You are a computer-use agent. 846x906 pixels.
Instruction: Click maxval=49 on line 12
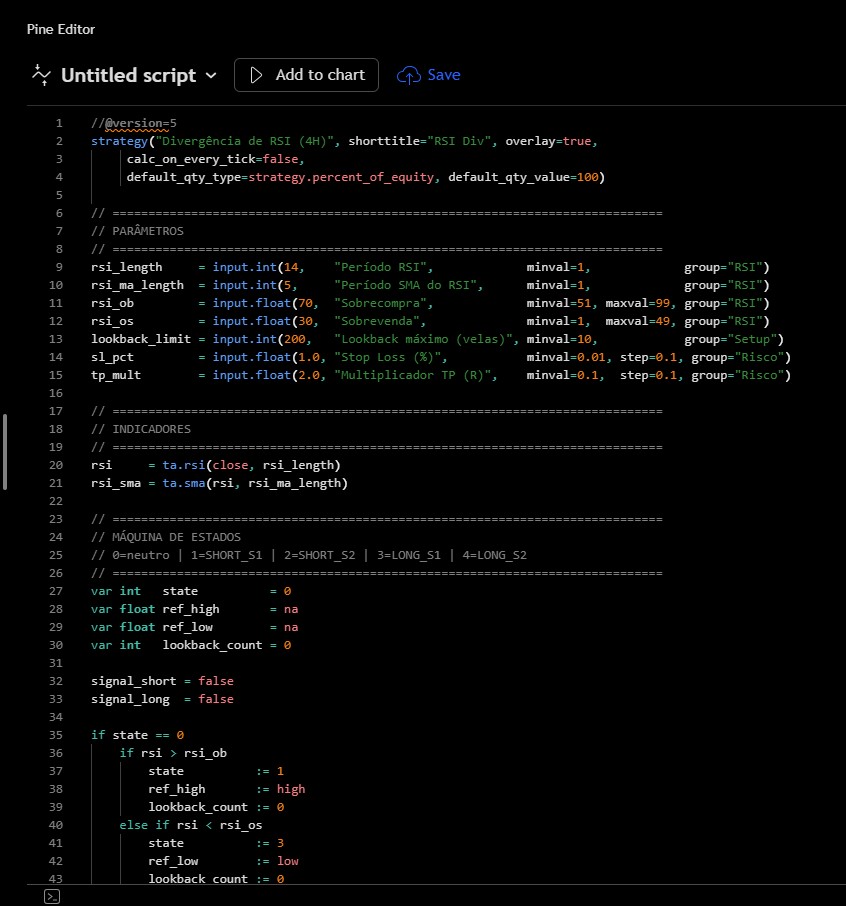coord(637,321)
